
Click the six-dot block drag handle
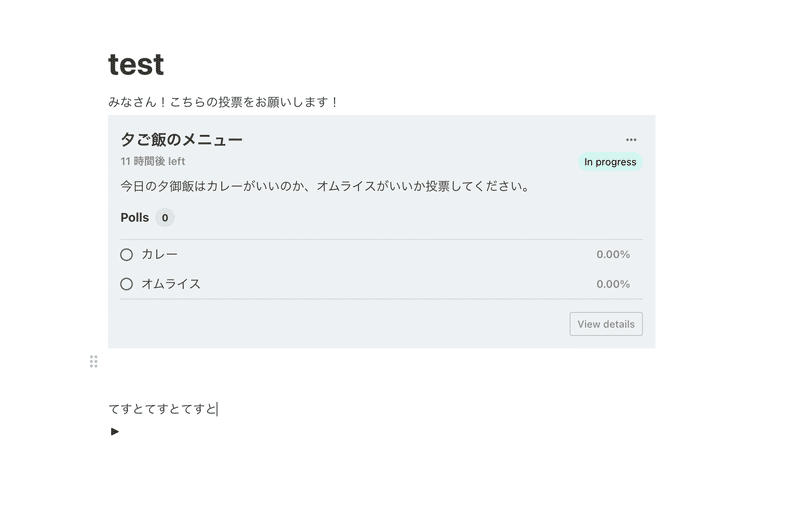point(93,362)
